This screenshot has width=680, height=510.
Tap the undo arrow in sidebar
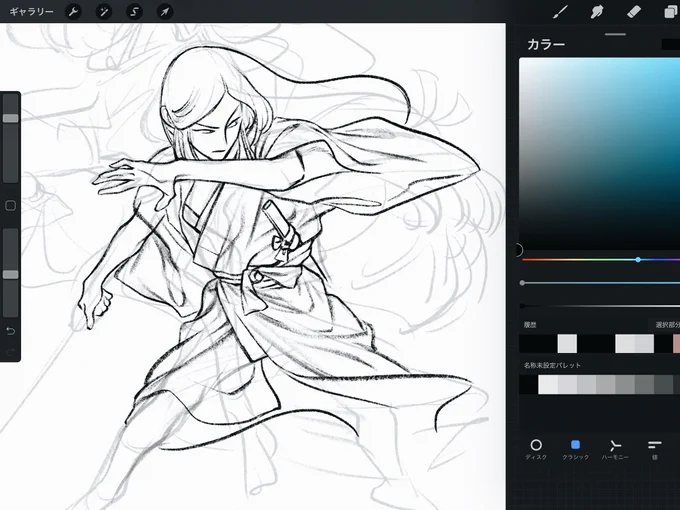click(11, 331)
